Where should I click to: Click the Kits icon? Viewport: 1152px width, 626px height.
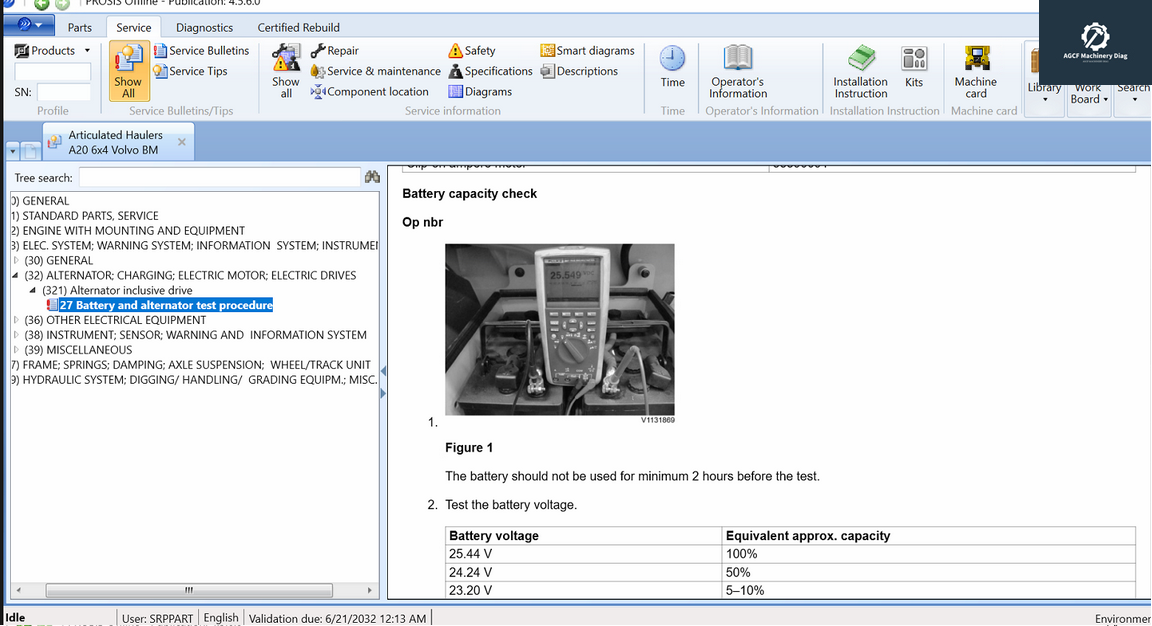click(913, 59)
